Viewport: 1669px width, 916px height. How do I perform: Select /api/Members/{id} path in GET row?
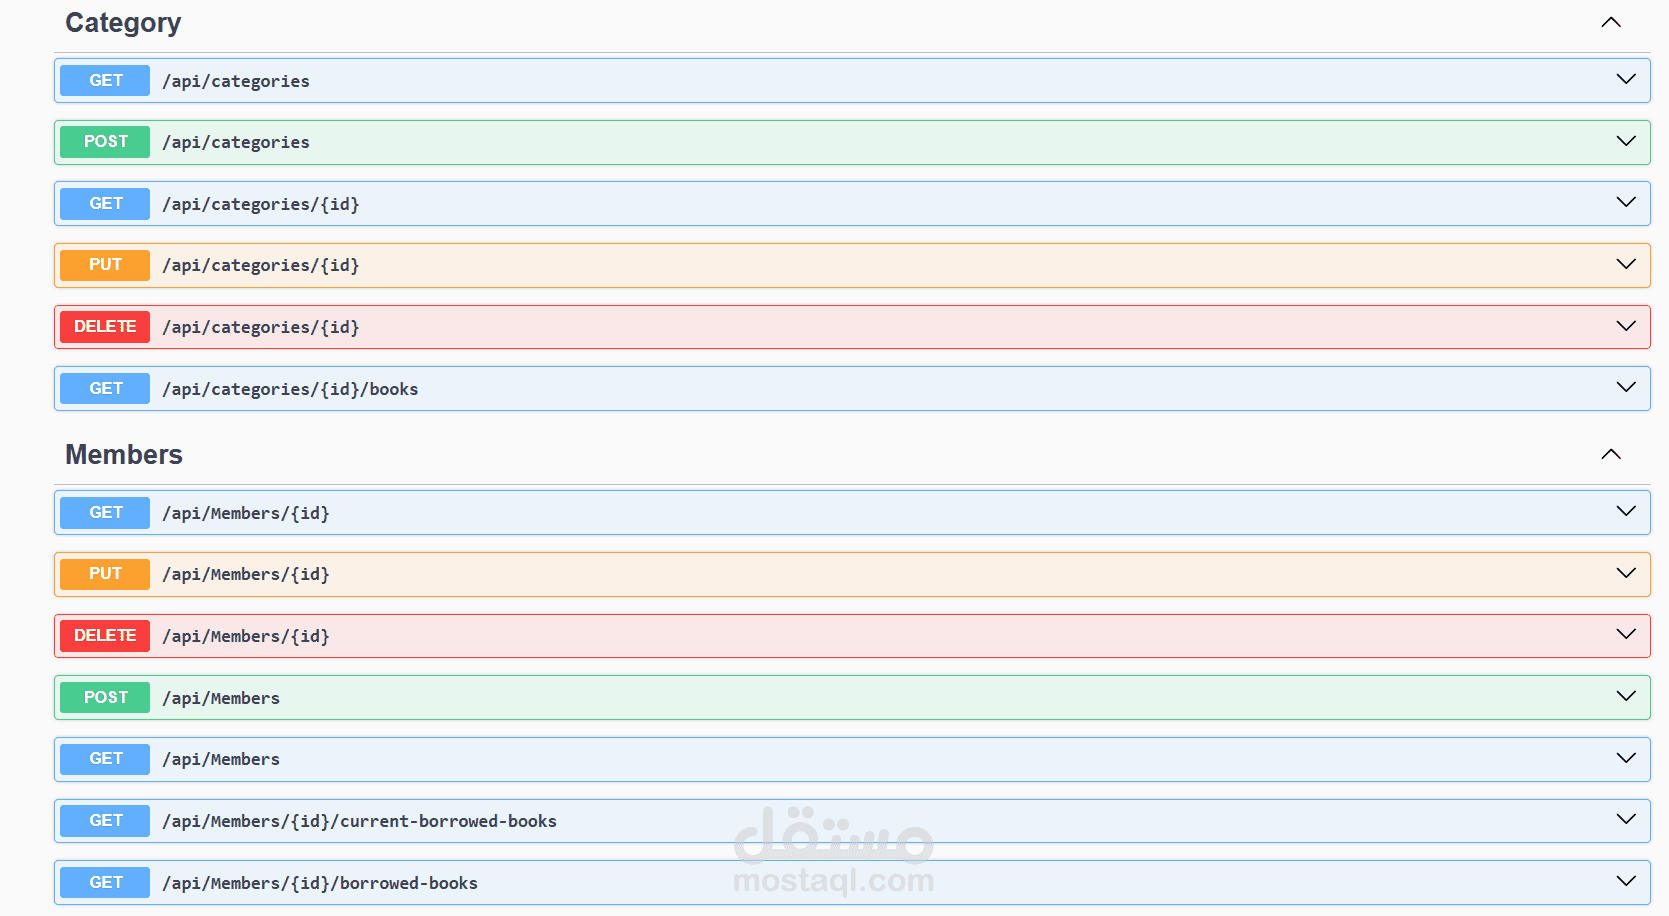coord(246,513)
